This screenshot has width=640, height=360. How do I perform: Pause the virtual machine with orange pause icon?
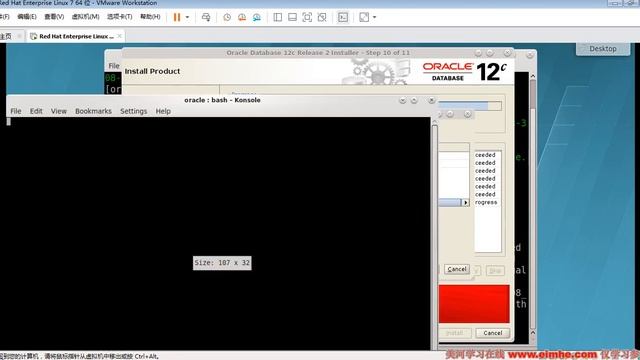click(x=177, y=17)
